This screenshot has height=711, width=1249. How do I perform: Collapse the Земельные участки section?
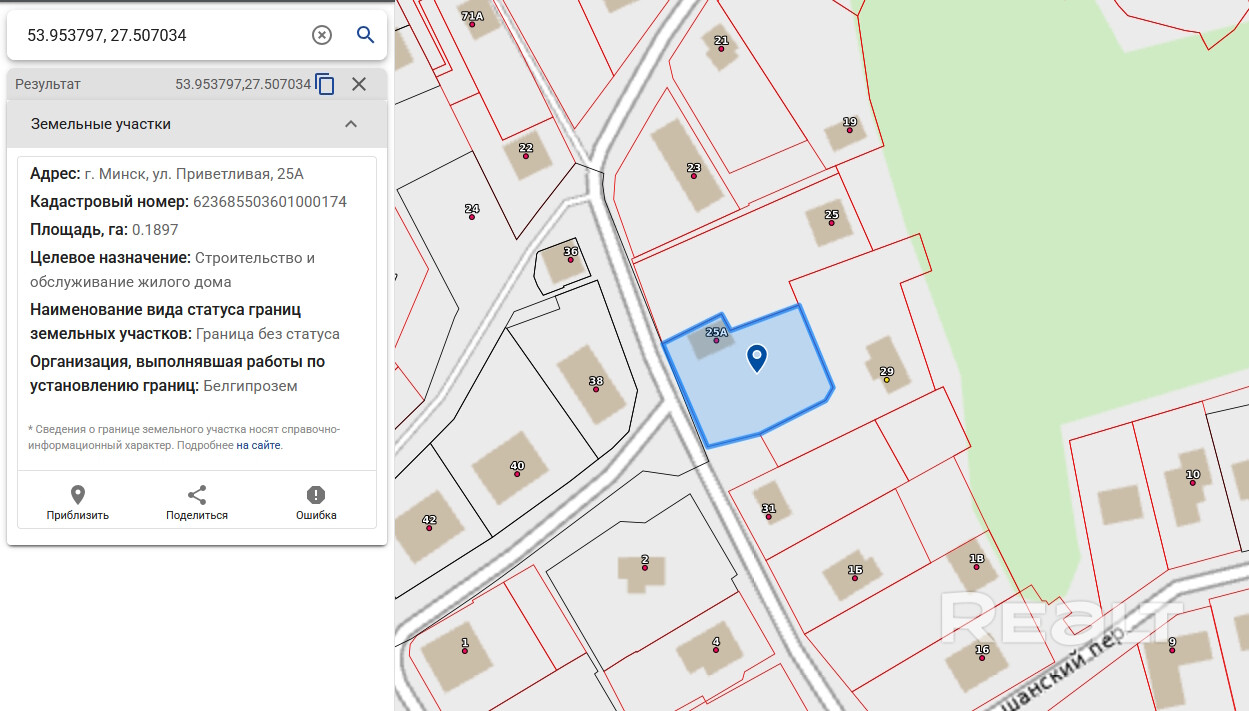[x=351, y=124]
